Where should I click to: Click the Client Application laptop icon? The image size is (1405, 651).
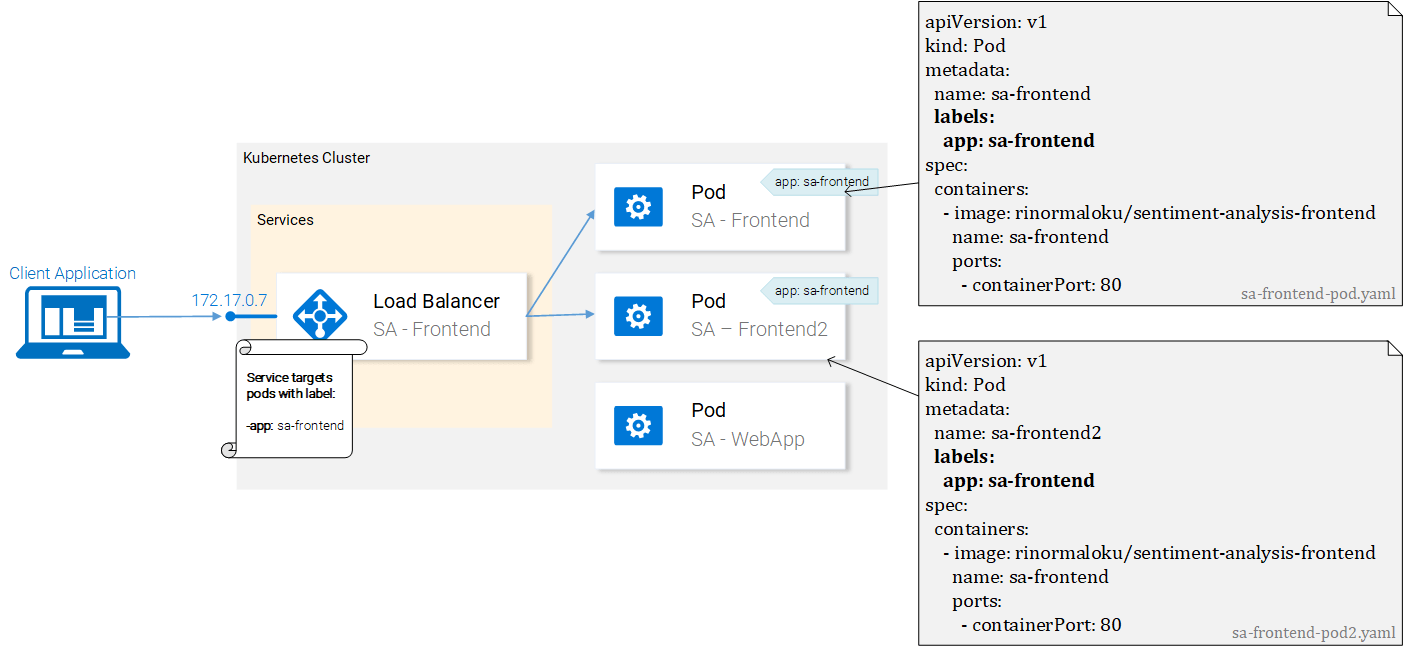[73, 321]
